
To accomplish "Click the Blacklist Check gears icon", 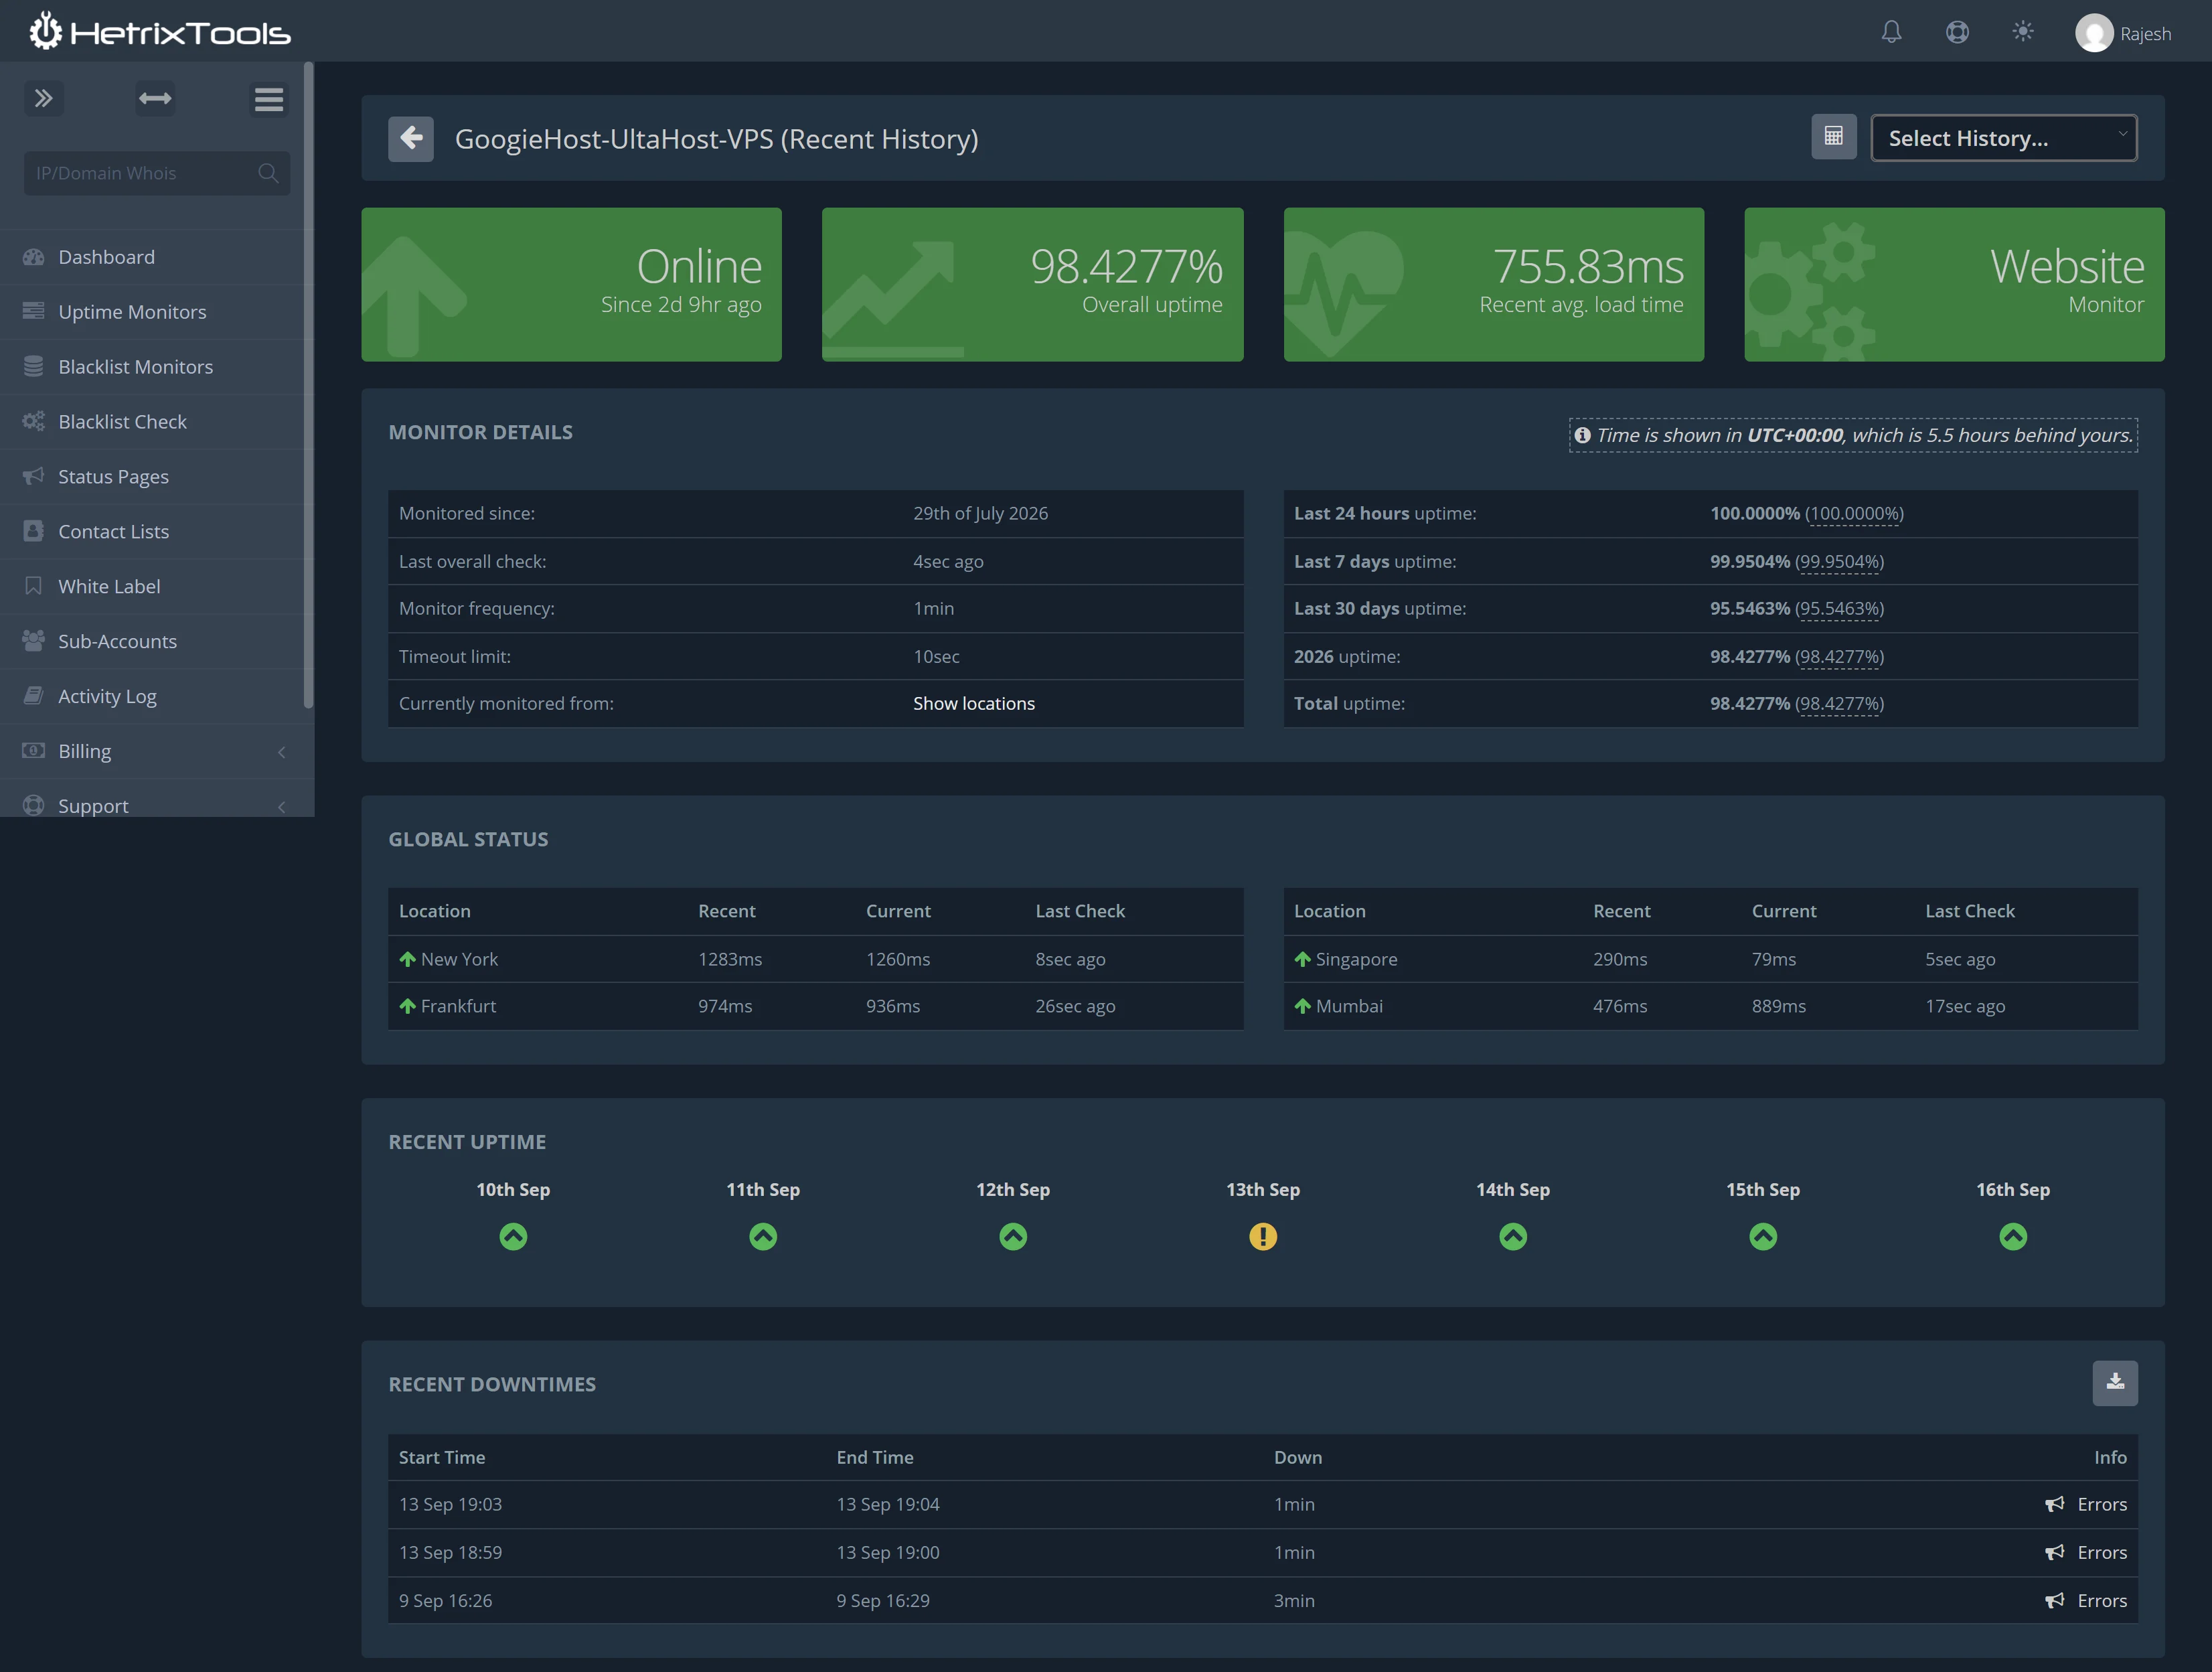I will pyautogui.click(x=33, y=421).
